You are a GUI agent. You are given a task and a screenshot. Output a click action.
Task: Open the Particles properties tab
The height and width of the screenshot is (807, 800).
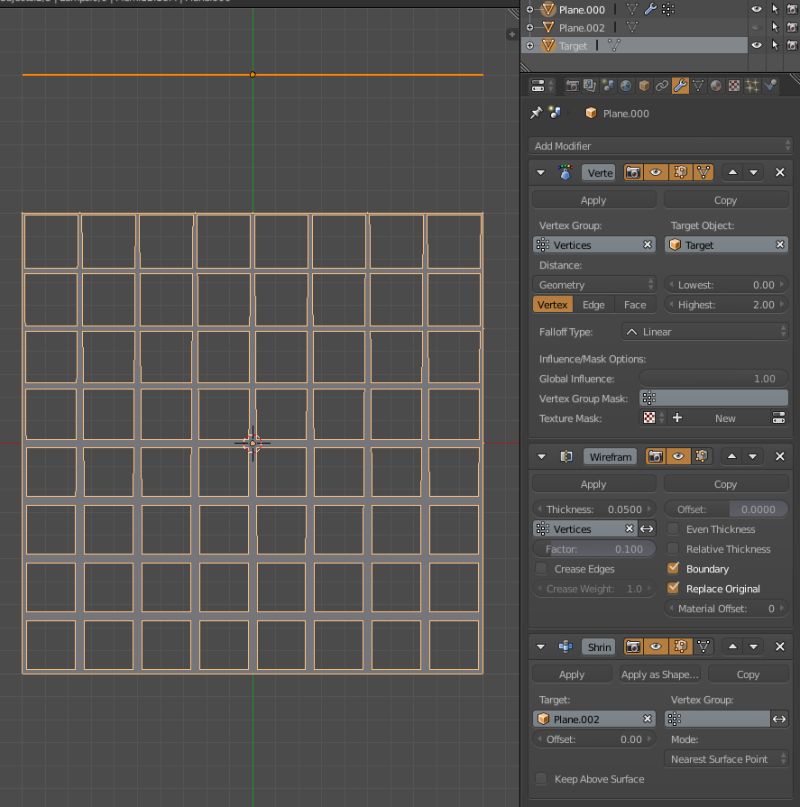(752, 85)
